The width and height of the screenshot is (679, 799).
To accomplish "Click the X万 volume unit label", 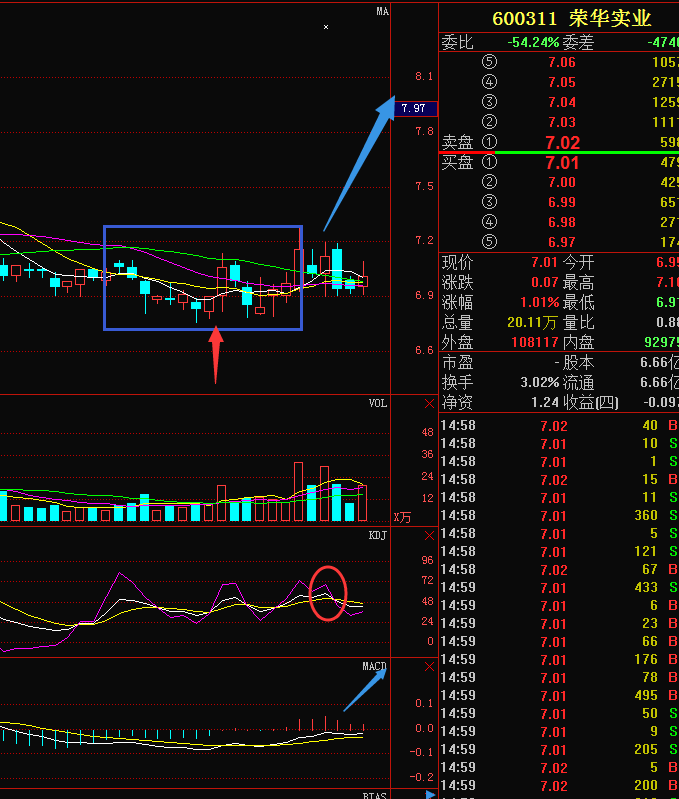I will pyautogui.click(x=402, y=518).
